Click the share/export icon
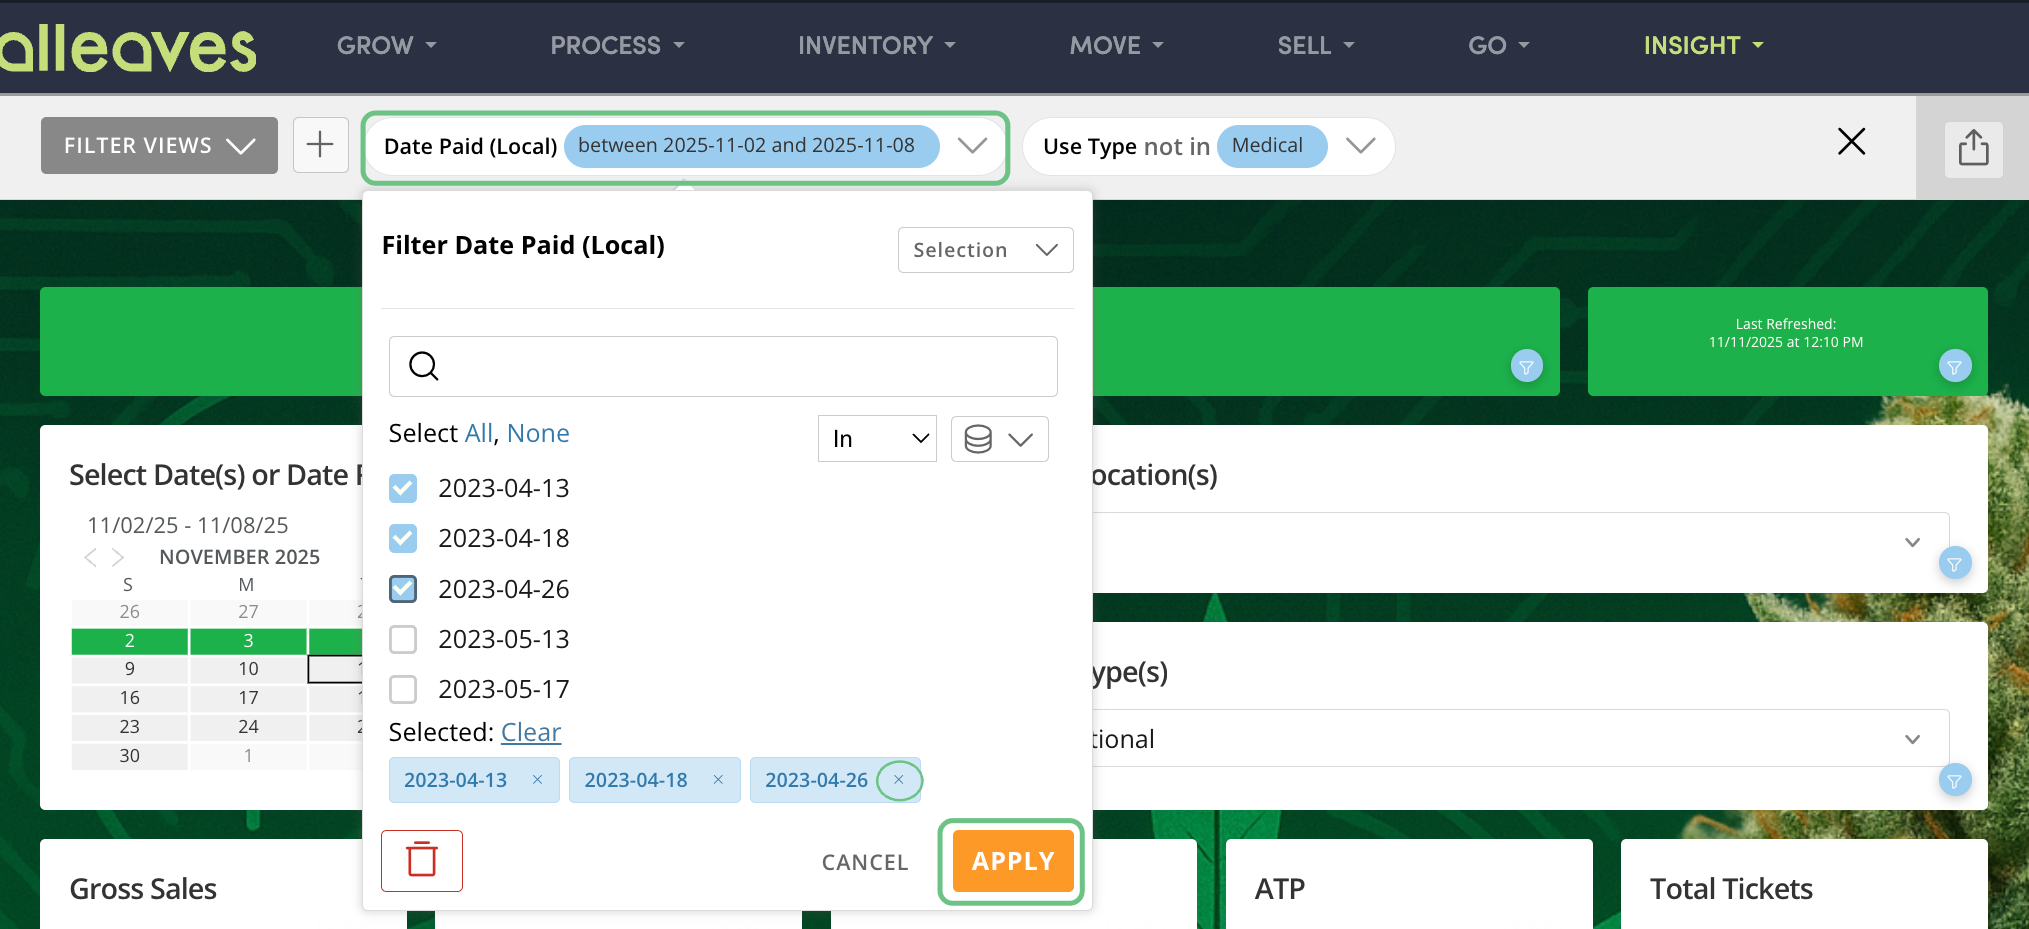 1973,148
